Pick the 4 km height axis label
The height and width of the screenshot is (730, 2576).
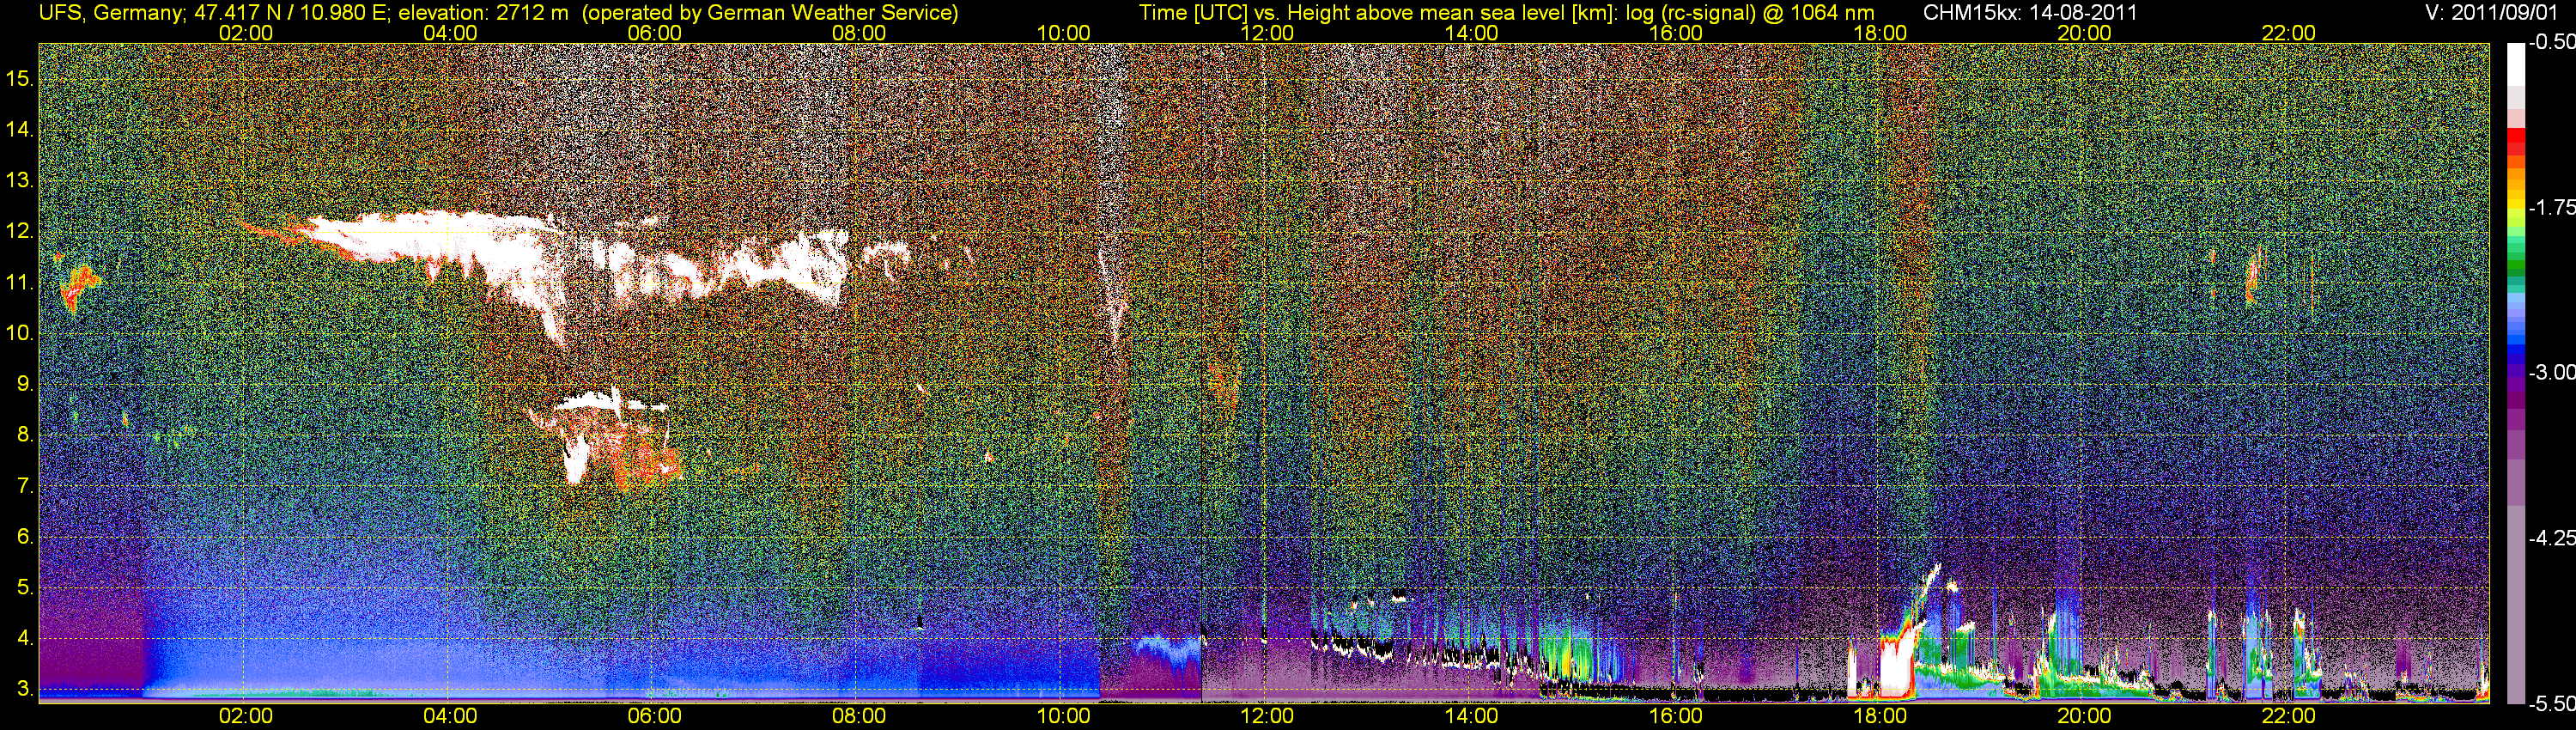[x=24, y=639]
